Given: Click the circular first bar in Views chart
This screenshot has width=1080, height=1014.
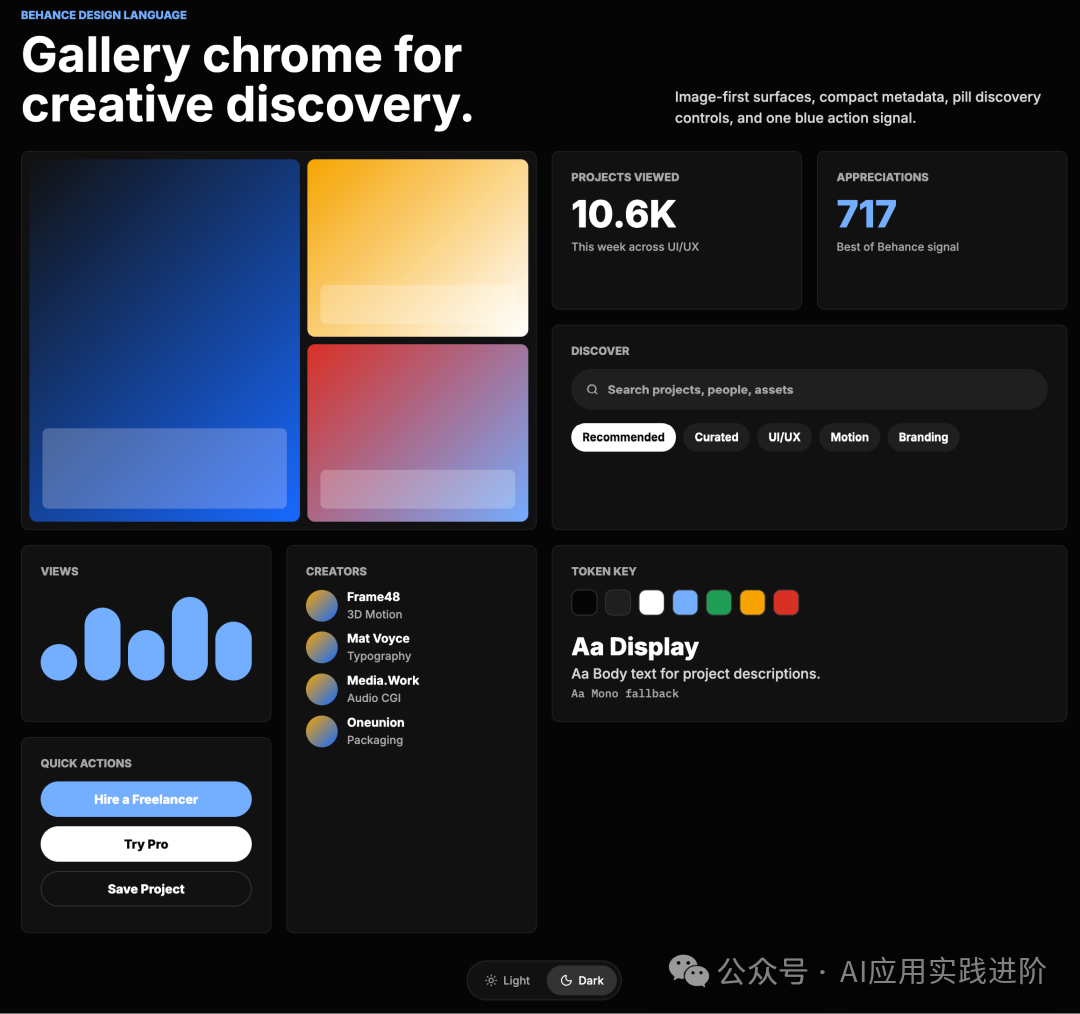Looking at the screenshot, I should pos(59,662).
